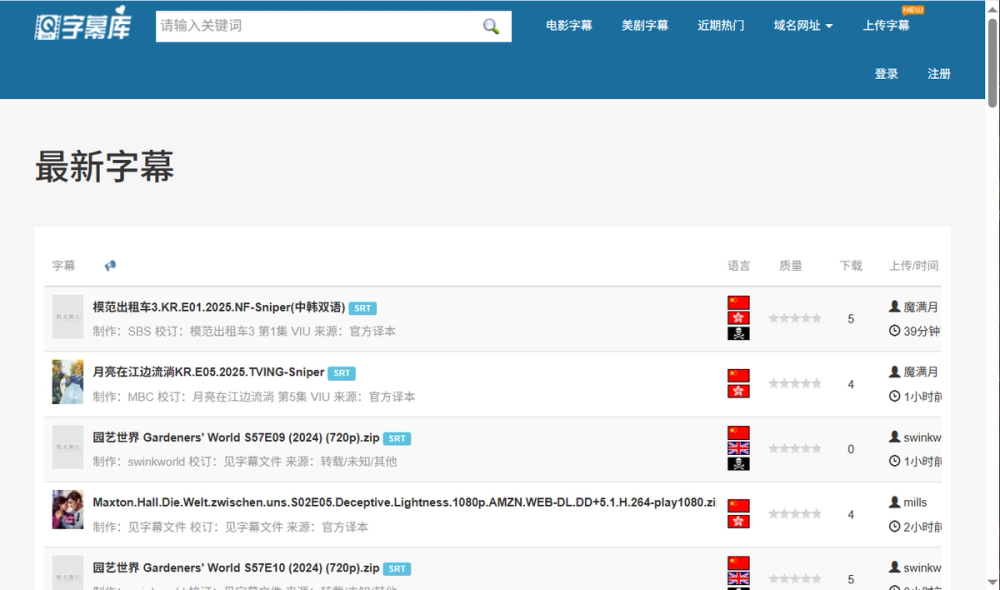The height and width of the screenshot is (590, 1000).
Task: Click the Hong Kong flag in Maxton Hall row
Action: [x=739, y=521]
